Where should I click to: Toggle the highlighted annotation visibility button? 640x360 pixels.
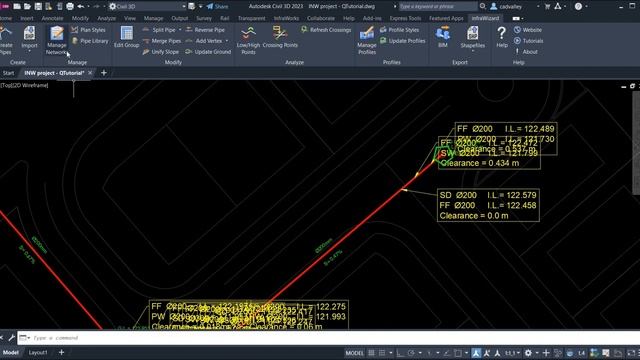click(x=476, y=353)
